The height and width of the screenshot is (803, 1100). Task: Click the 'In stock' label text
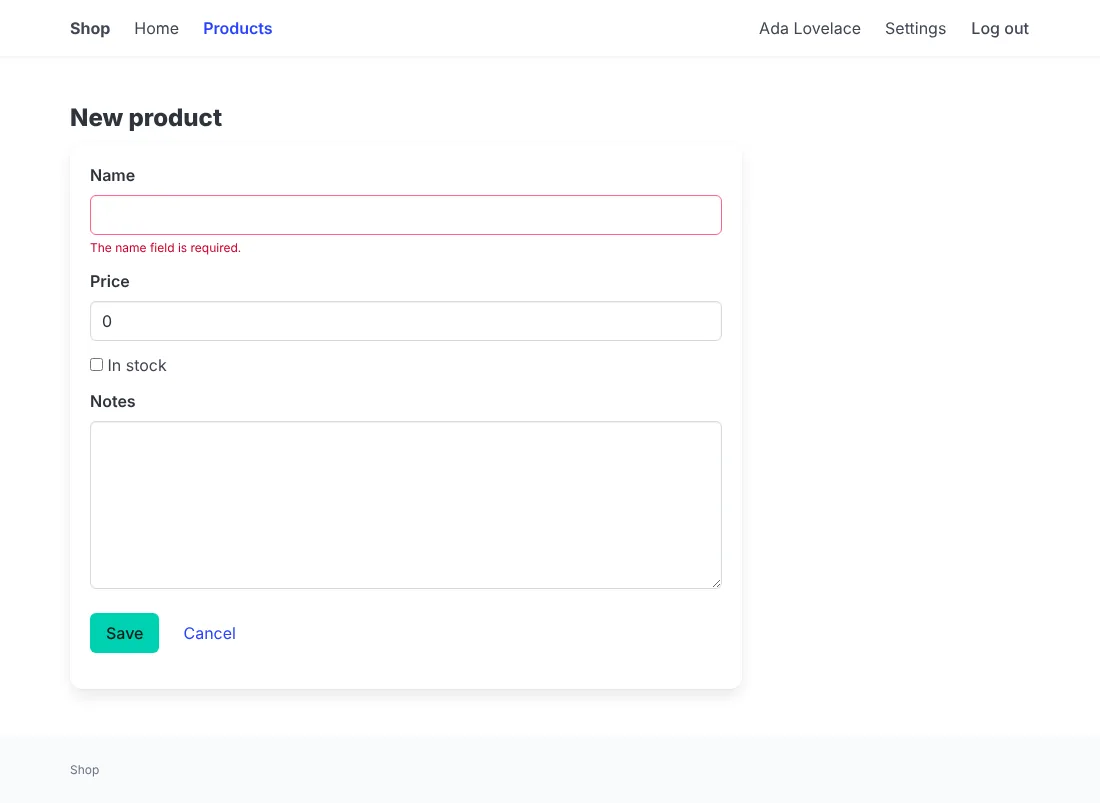pyautogui.click(x=137, y=365)
